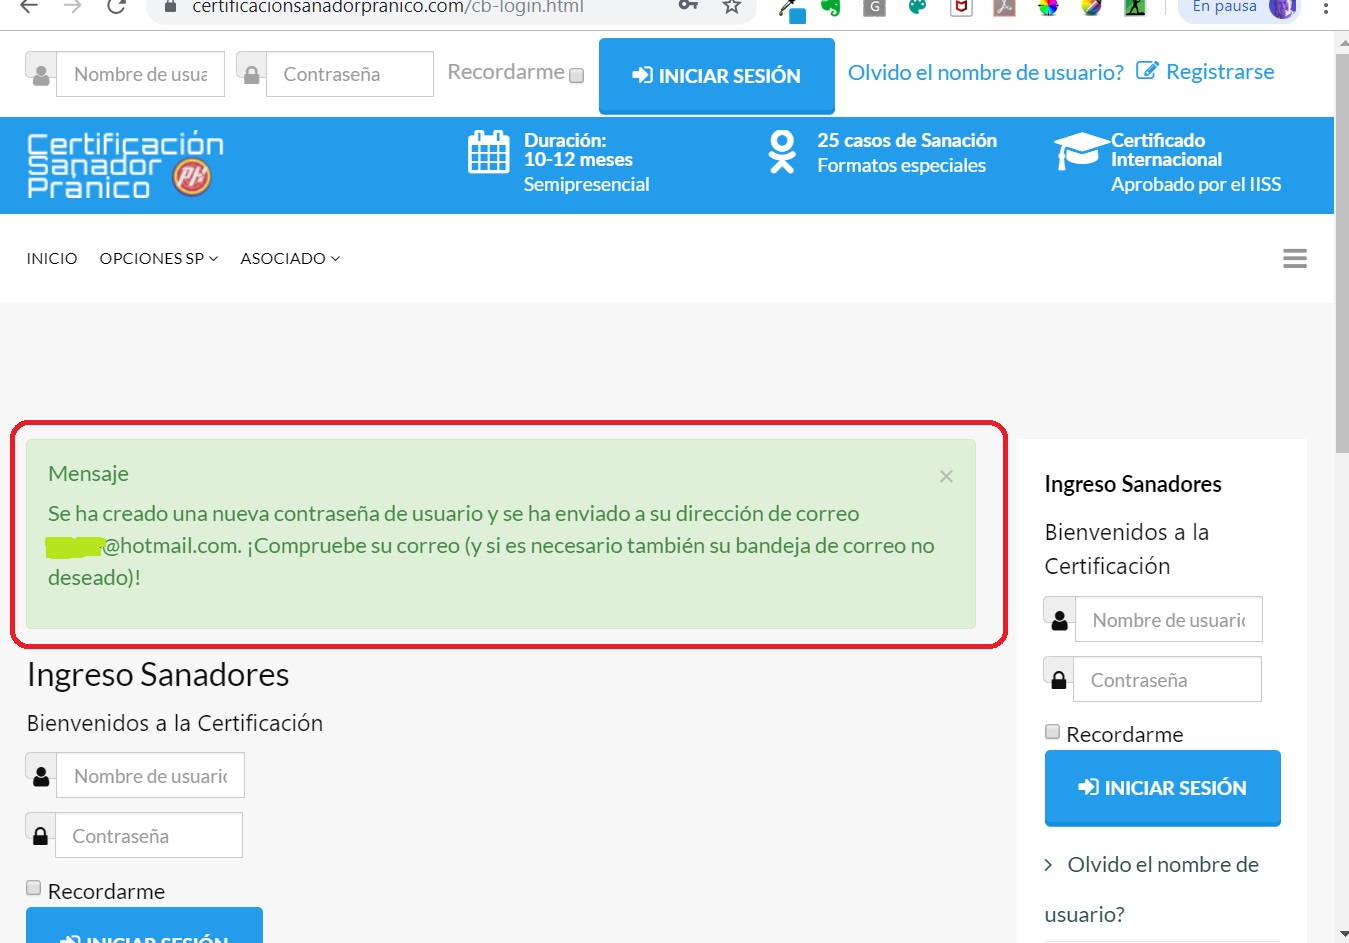Click the Certificación Sanador Pranico logo
This screenshot has height=943, width=1349.
click(124, 165)
